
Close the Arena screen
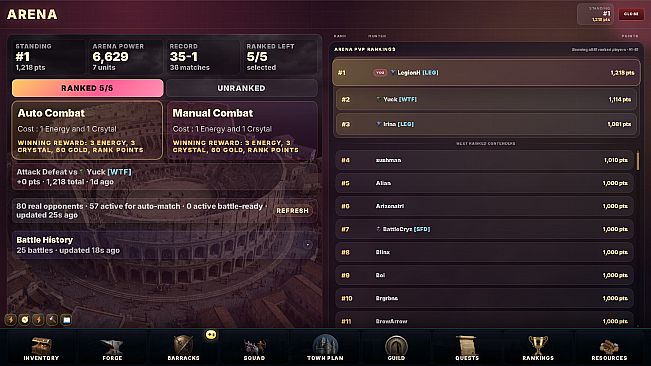631,14
